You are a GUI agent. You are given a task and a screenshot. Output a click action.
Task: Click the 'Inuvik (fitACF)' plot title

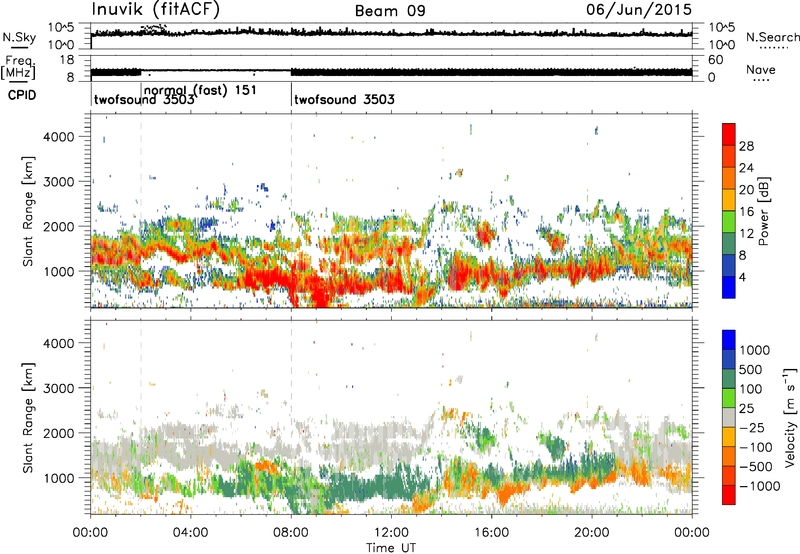[x=156, y=10]
